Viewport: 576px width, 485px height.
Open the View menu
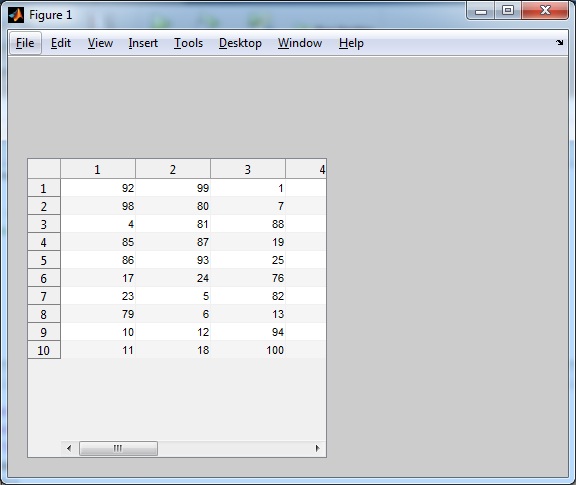point(100,43)
